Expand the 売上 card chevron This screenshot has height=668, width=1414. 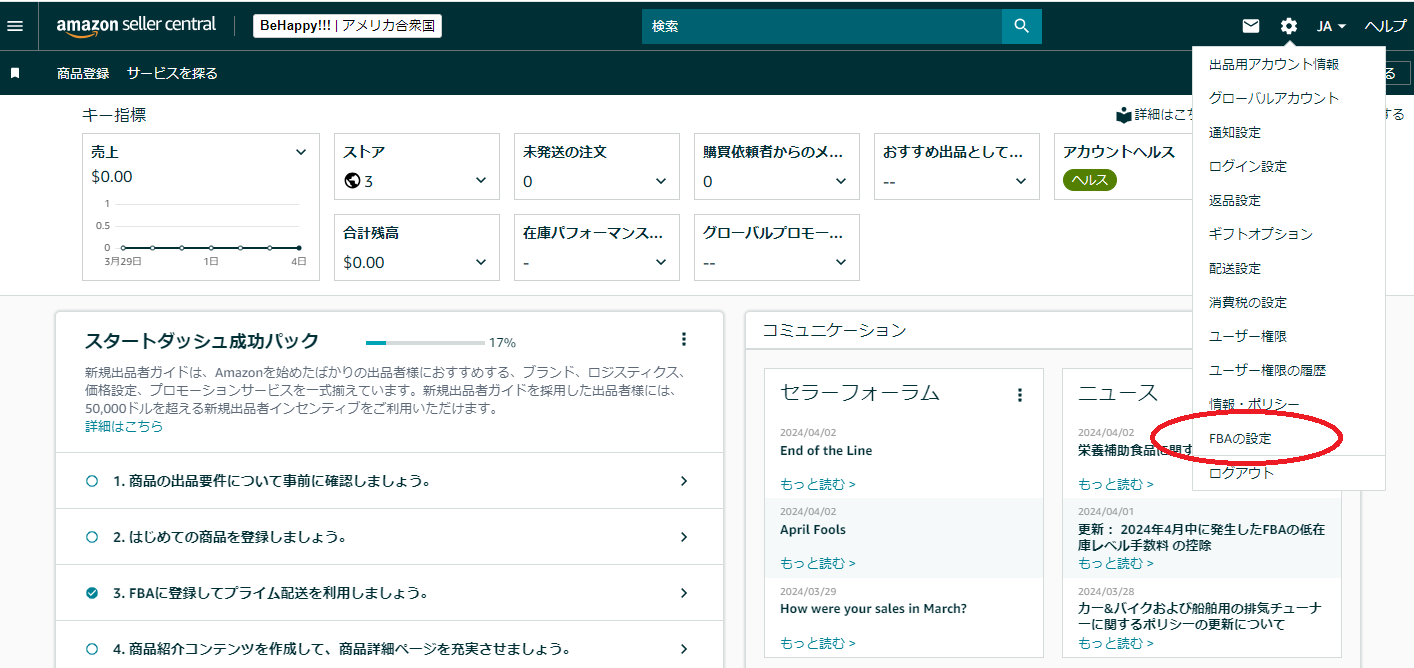pyautogui.click(x=301, y=152)
